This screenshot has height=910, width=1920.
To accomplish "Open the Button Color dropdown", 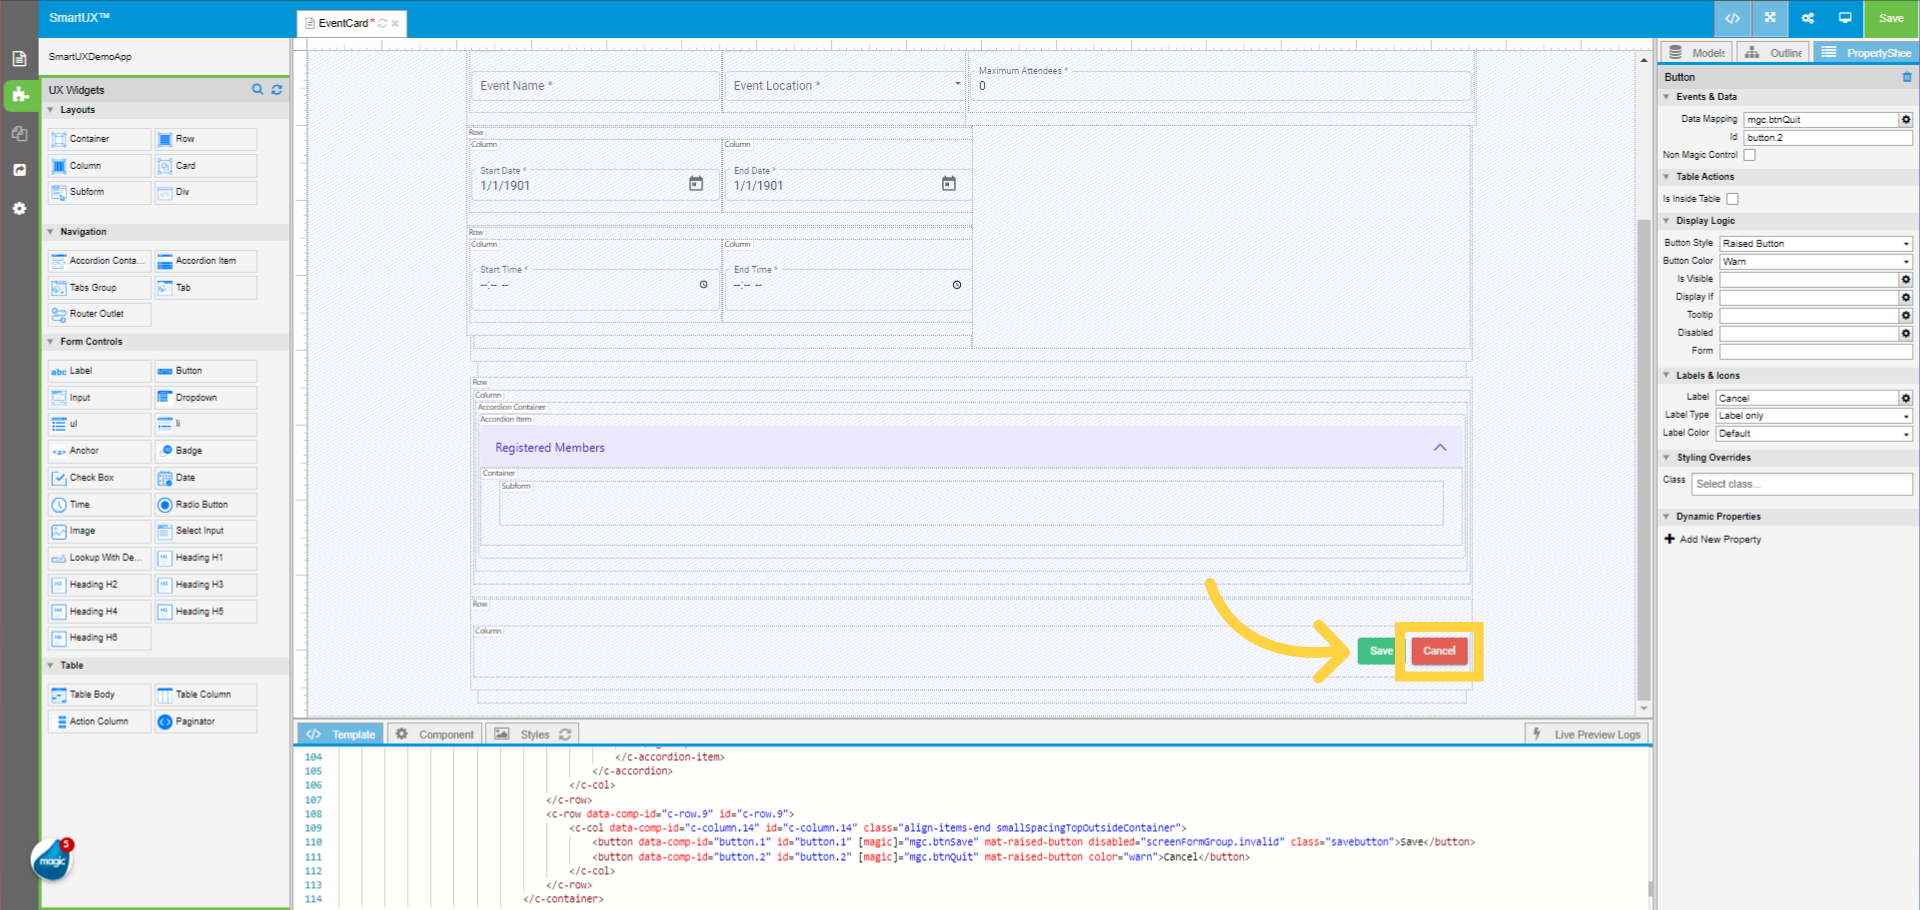I will point(1815,262).
